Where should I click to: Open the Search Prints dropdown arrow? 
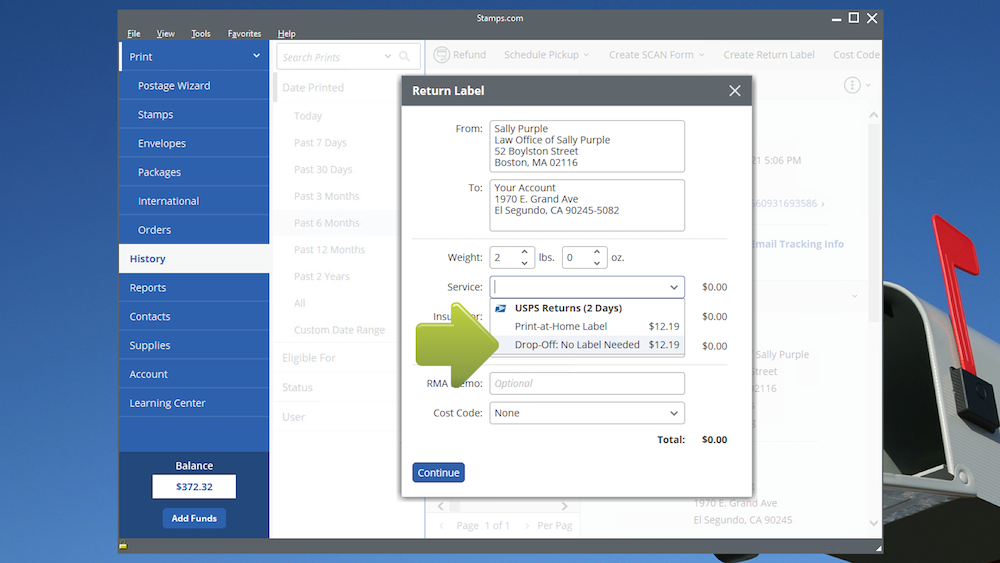[388, 57]
